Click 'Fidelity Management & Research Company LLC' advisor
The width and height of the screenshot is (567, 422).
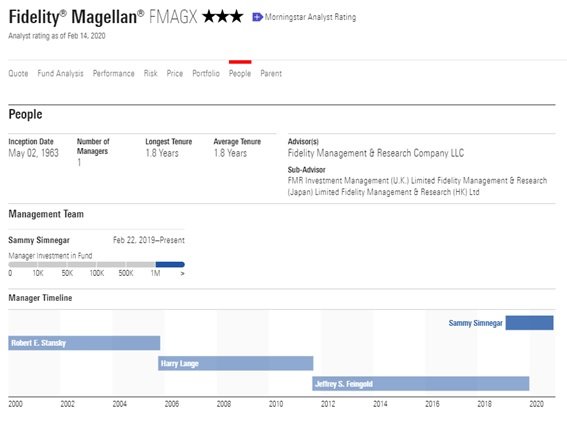pos(376,153)
